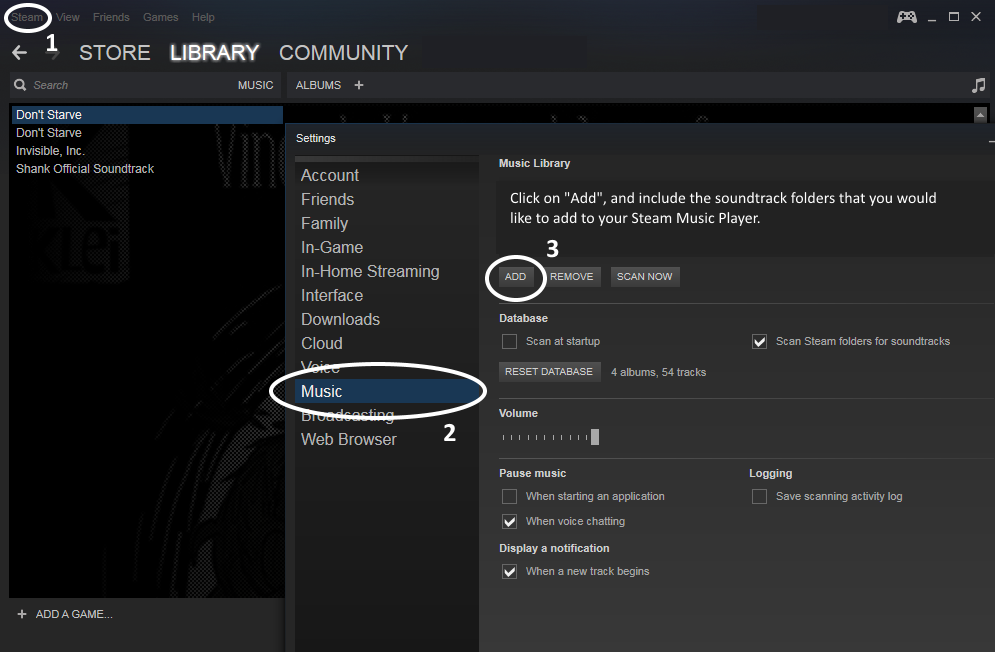The height and width of the screenshot is (652, 995).
Task: Click the SCAN NOW button
Action: (x=645, y=277)
